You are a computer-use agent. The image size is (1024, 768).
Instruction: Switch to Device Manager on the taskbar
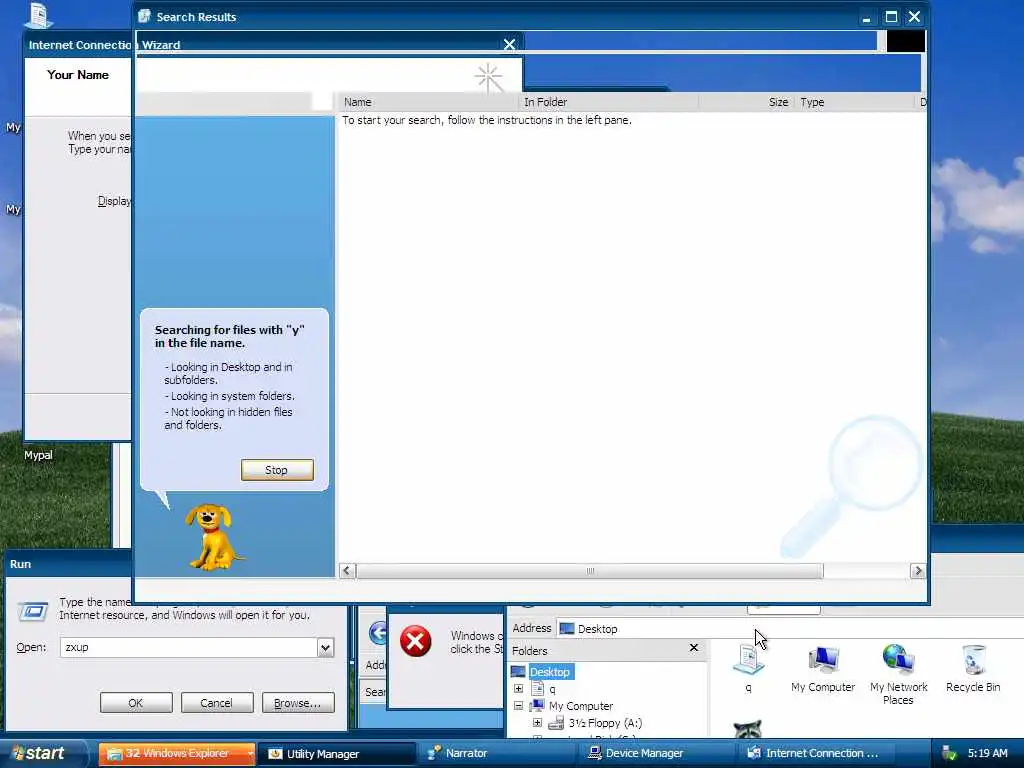click(656, 754)
